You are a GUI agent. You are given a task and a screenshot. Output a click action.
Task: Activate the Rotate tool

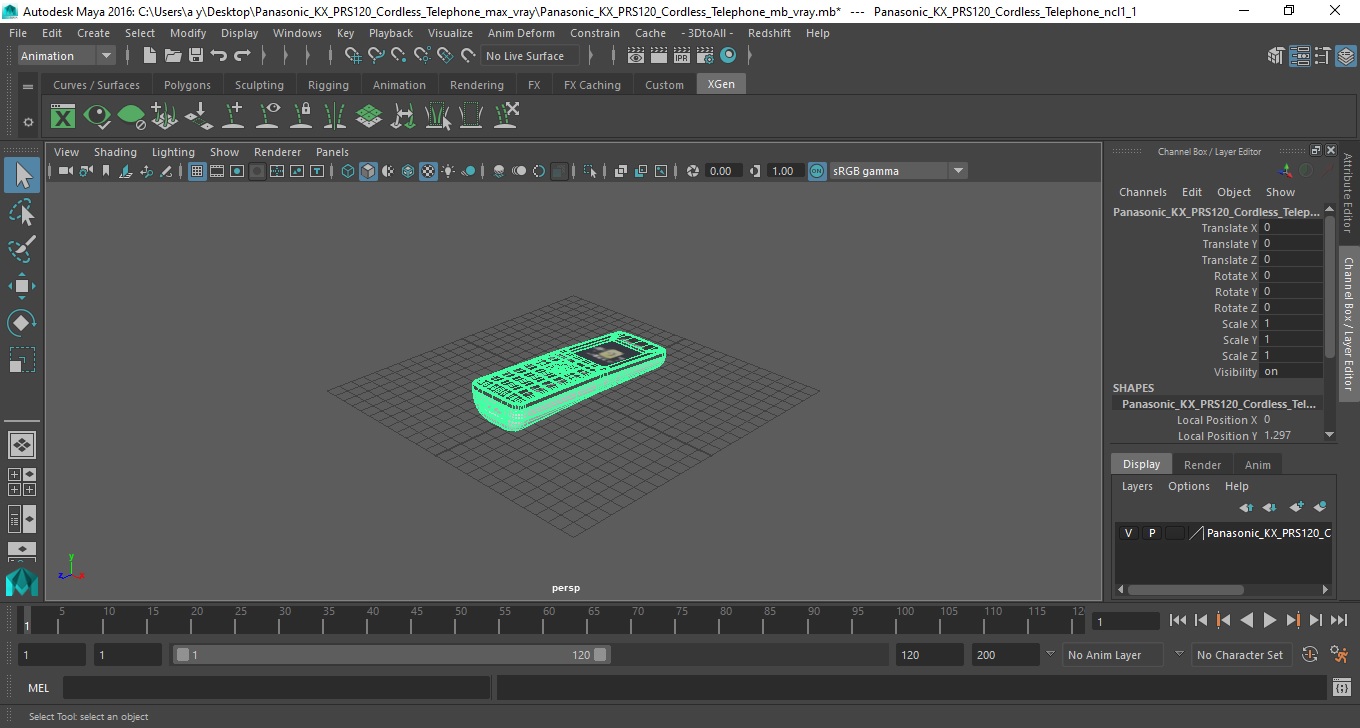22,323
